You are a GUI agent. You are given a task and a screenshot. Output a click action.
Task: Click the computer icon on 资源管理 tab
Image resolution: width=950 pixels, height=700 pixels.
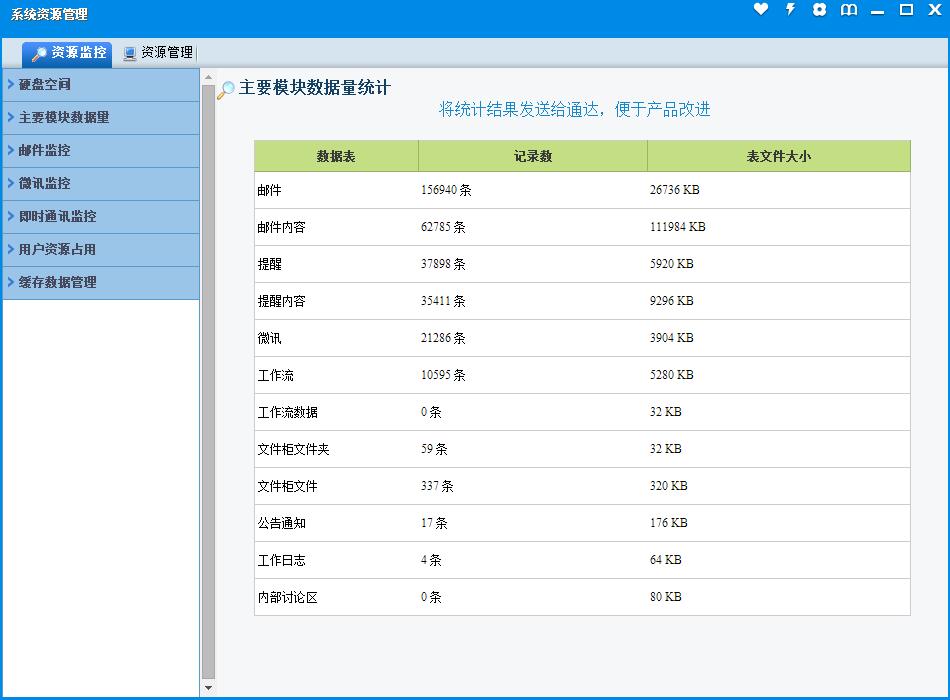130,54
